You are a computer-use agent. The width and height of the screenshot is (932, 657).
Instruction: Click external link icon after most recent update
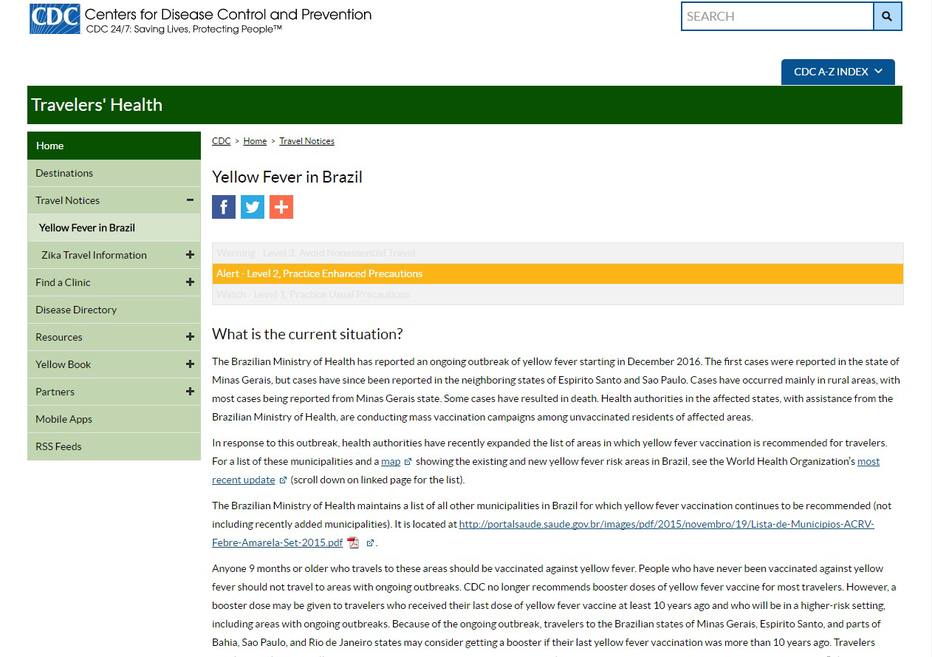[283, 480]
